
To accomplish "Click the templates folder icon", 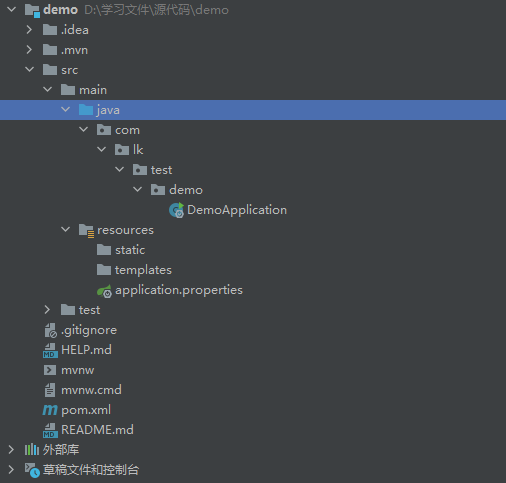I will [104, 270].
